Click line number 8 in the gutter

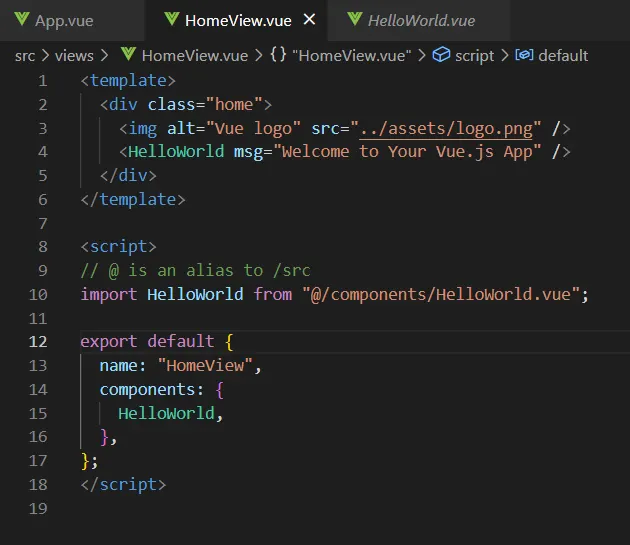(x=41, y=246)
